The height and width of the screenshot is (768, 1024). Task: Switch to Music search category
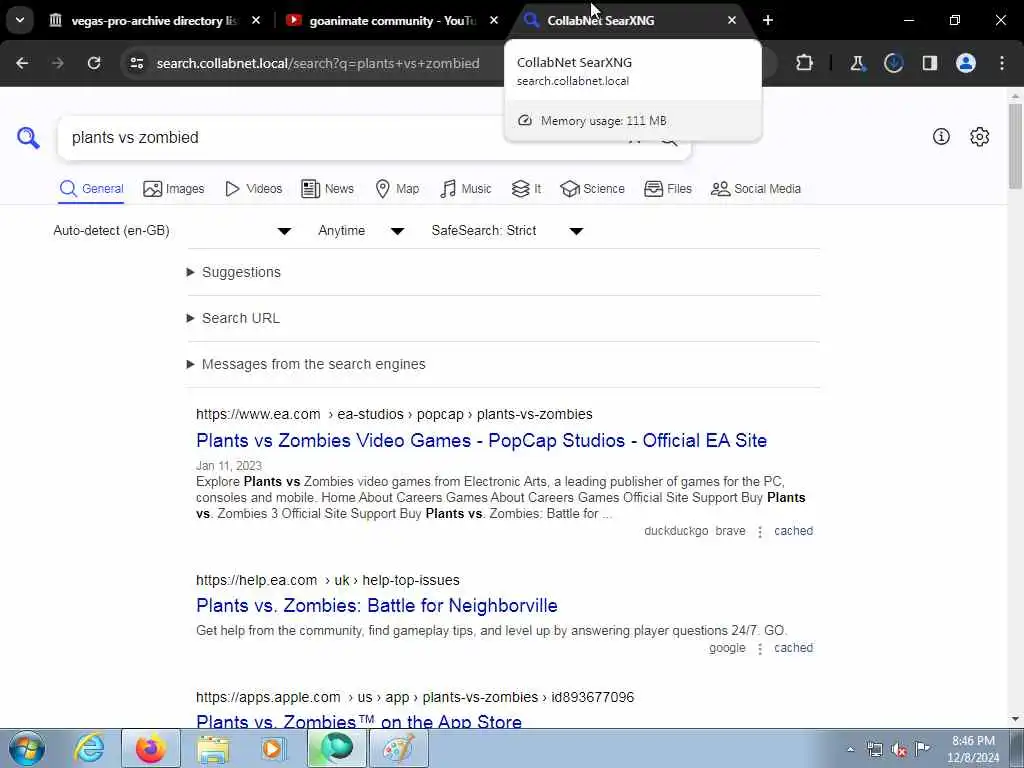(466, 189)
